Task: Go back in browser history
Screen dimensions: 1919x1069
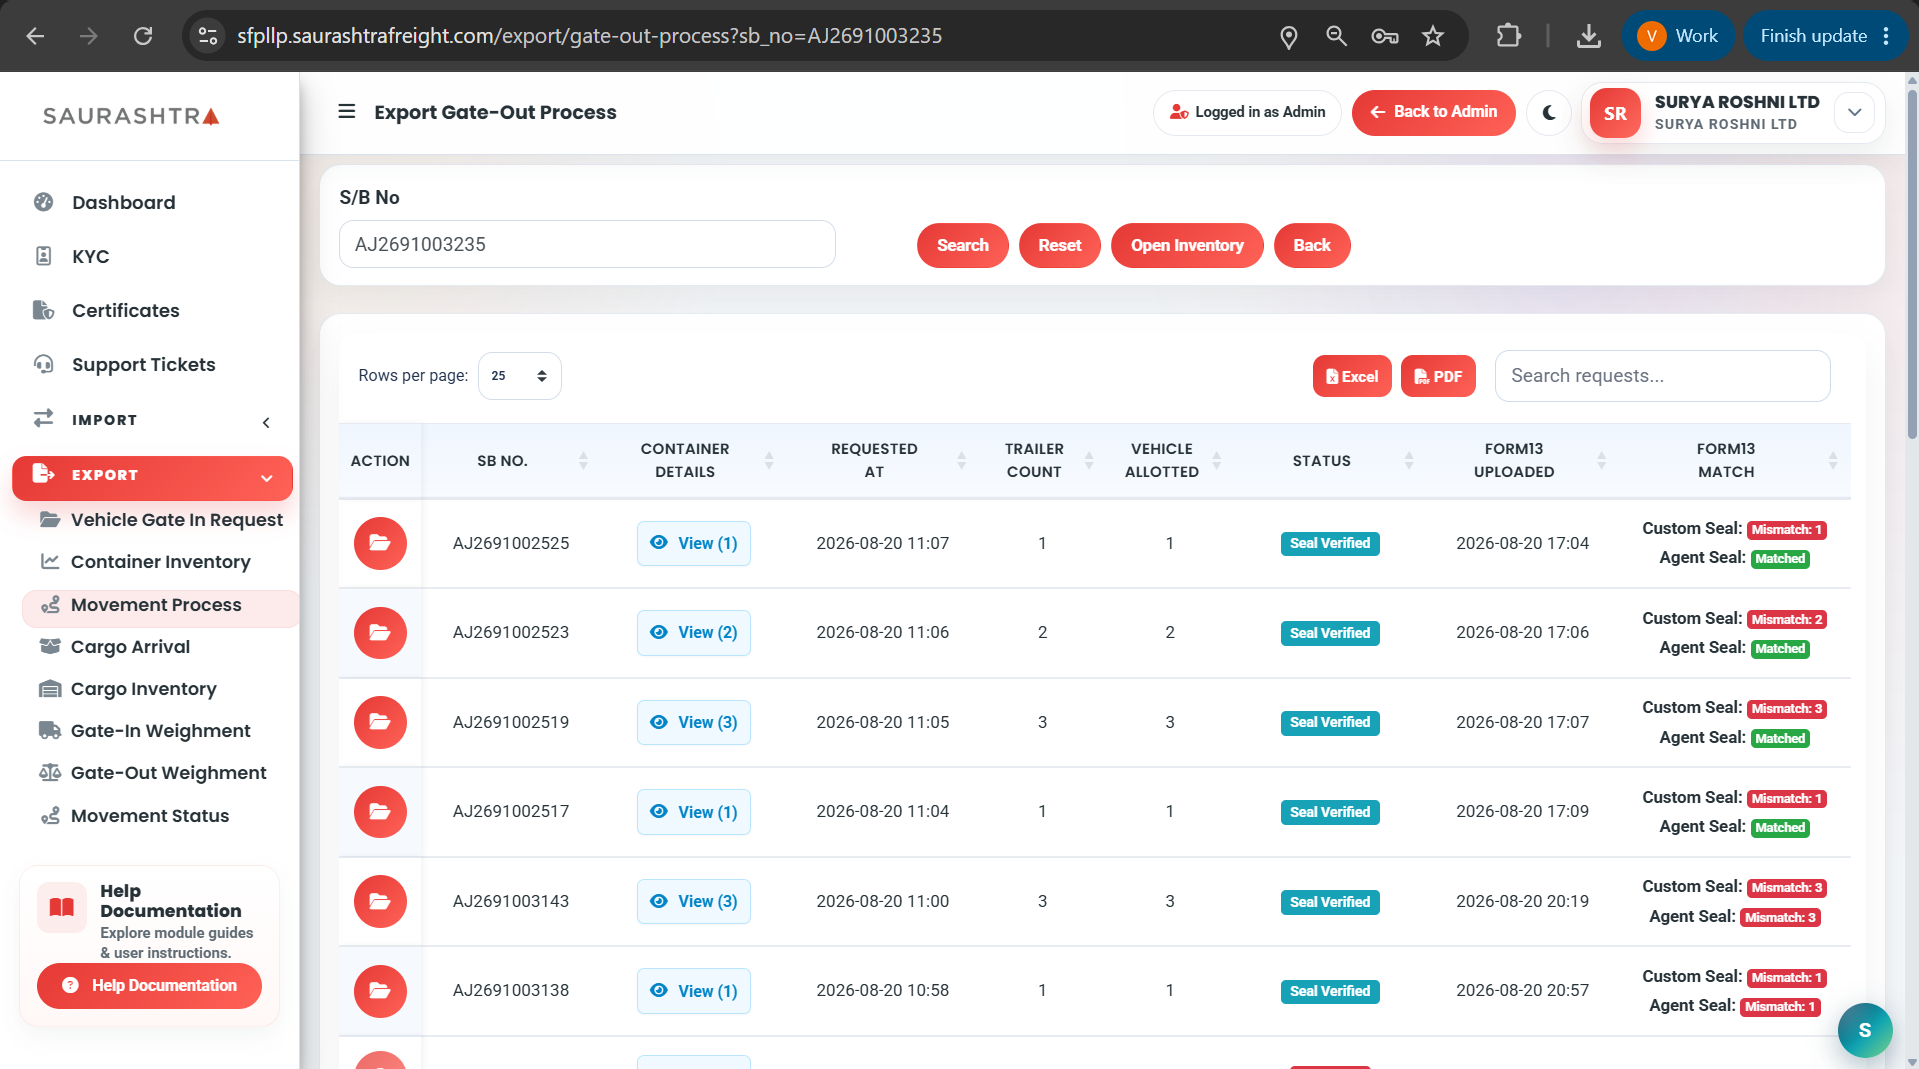Action: click(35, 36)
